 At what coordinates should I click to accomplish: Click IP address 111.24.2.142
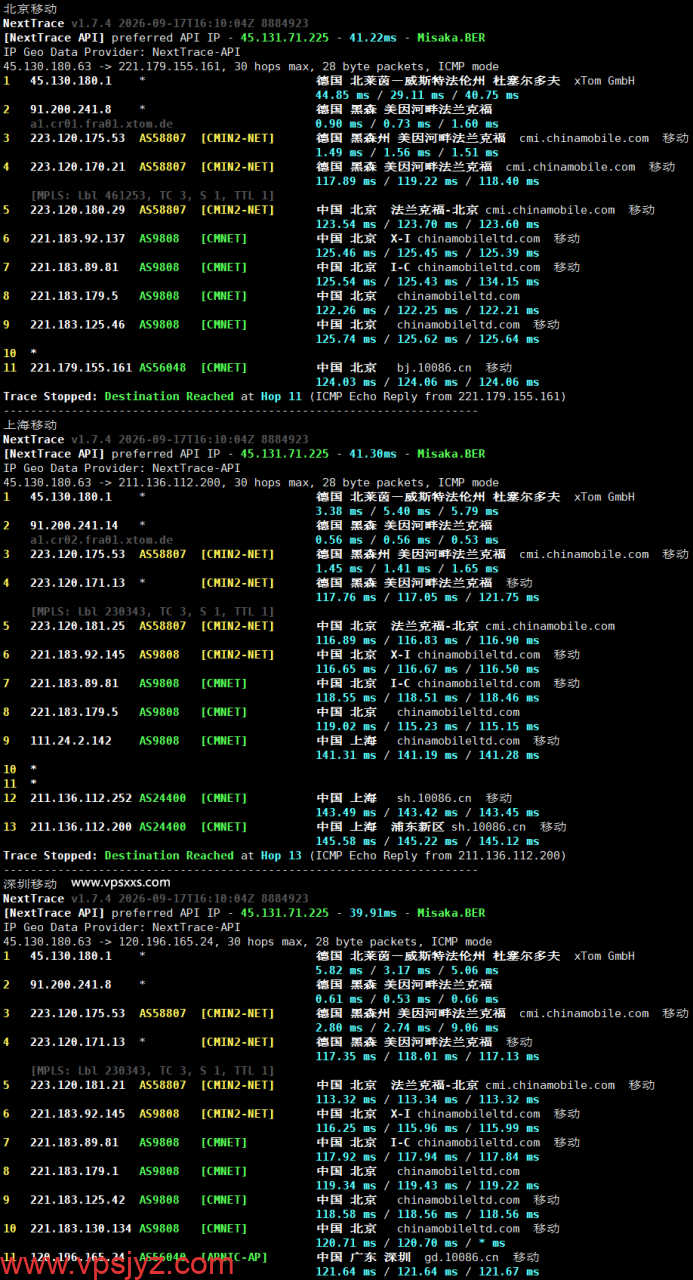(71, 741)
